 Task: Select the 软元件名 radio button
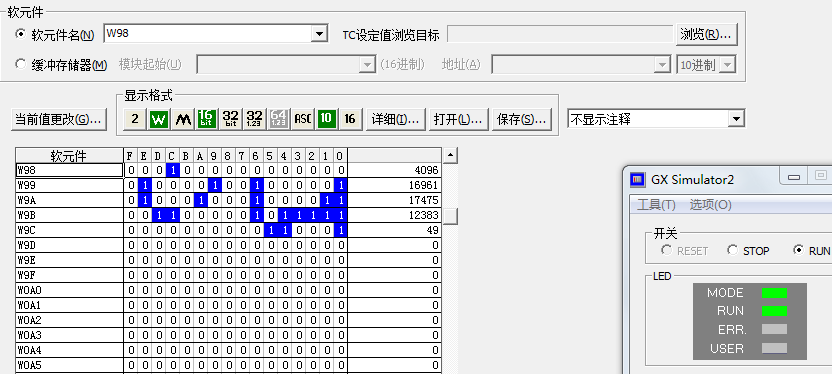click(21, 34)
